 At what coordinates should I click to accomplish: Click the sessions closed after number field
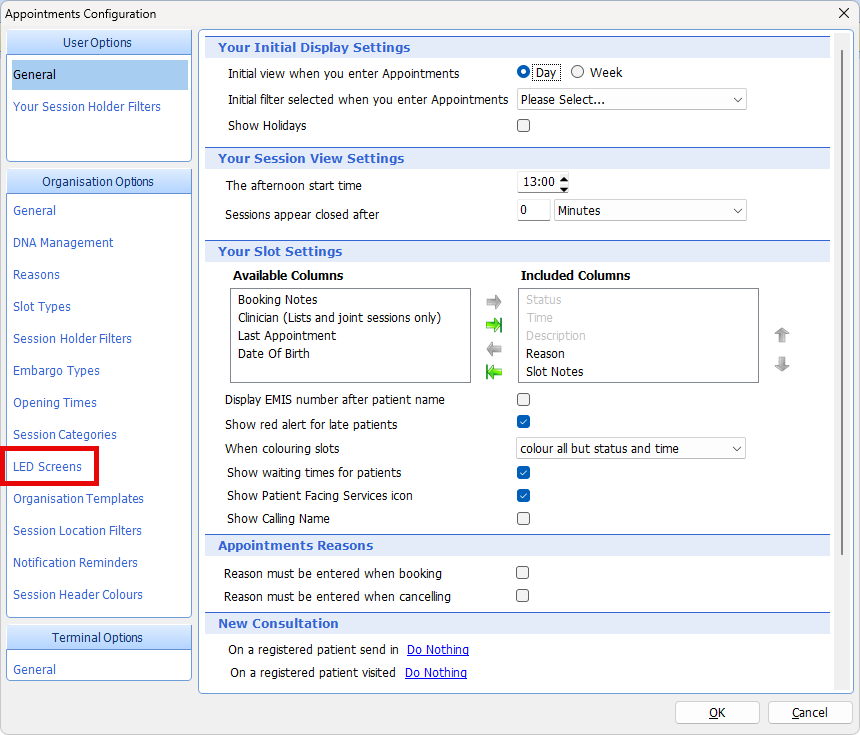click(533, 211)
